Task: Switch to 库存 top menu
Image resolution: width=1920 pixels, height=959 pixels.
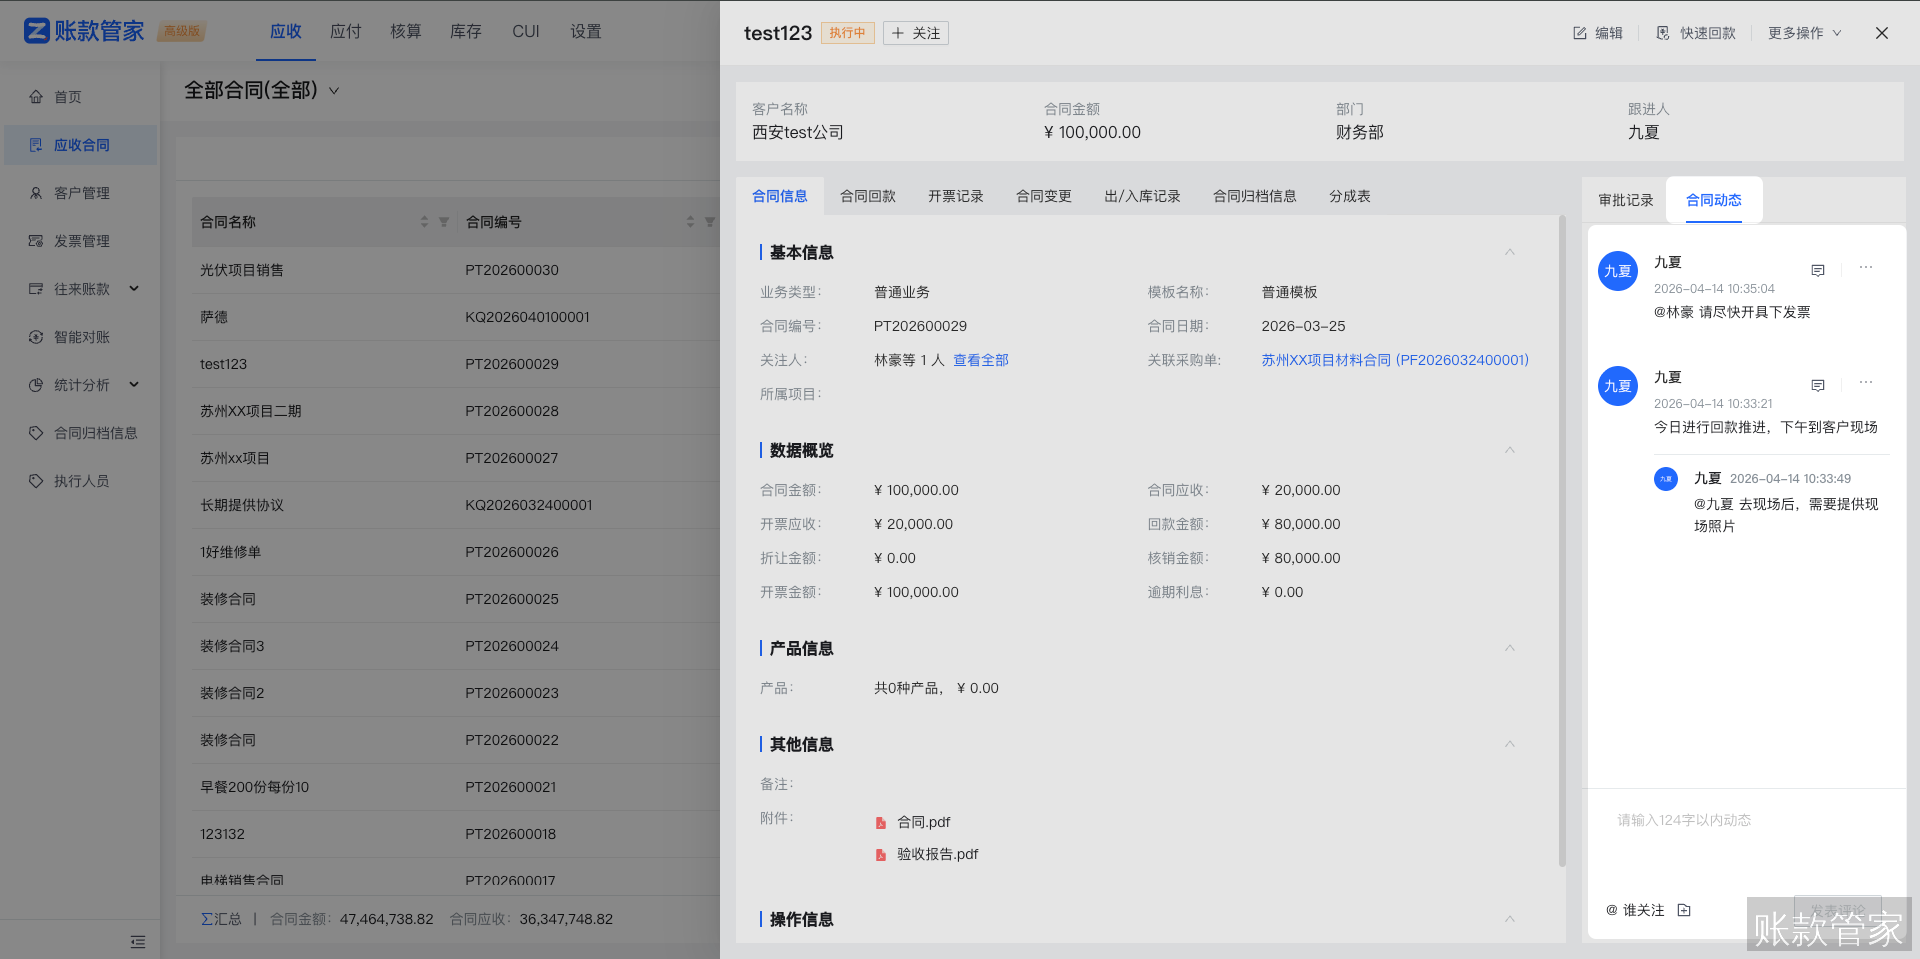Action: coord(466,31)
